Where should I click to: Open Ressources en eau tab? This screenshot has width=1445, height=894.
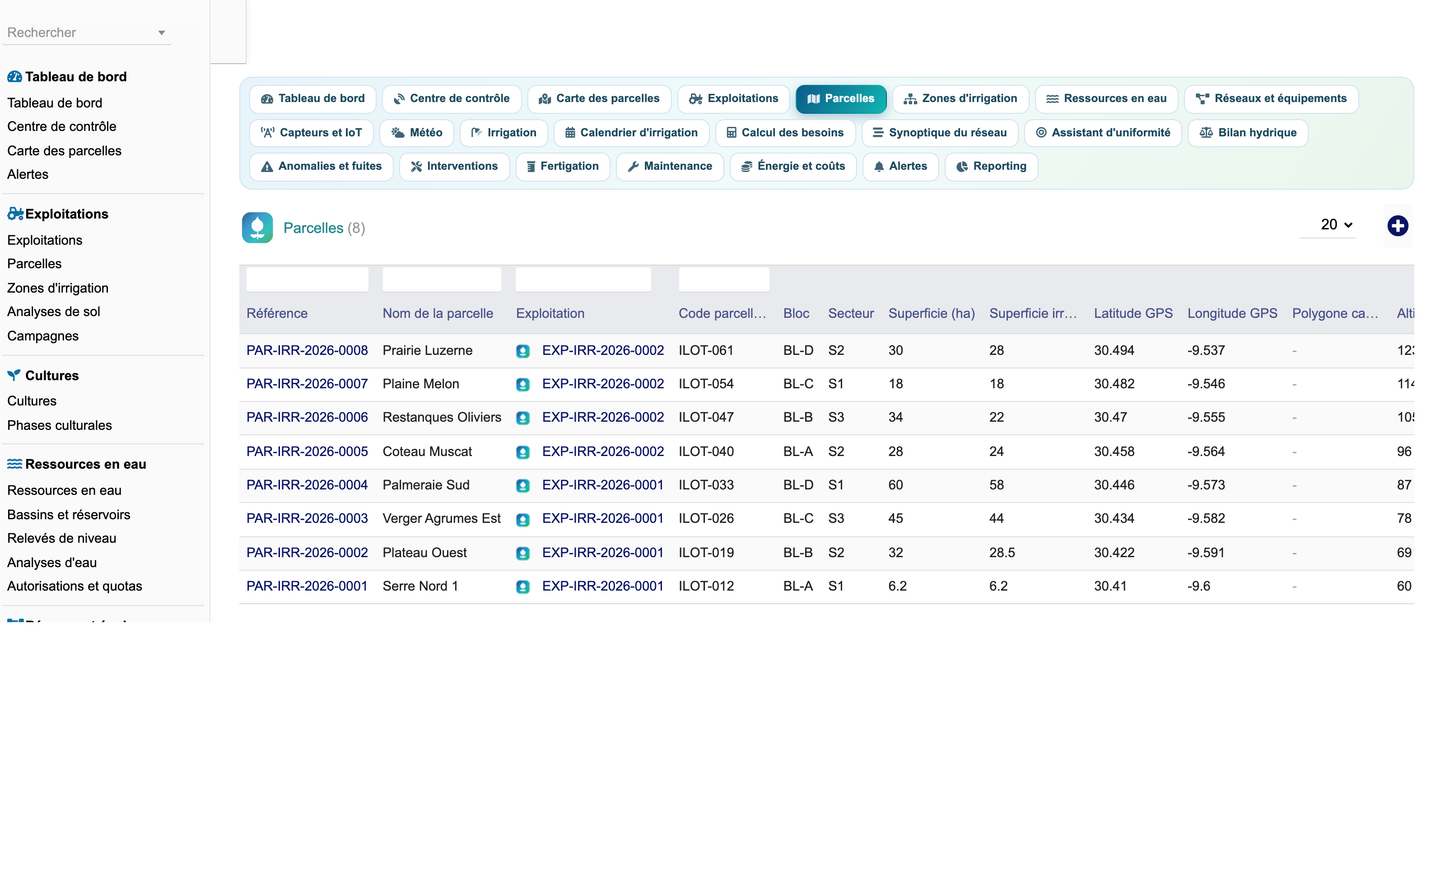(1106, 99)
